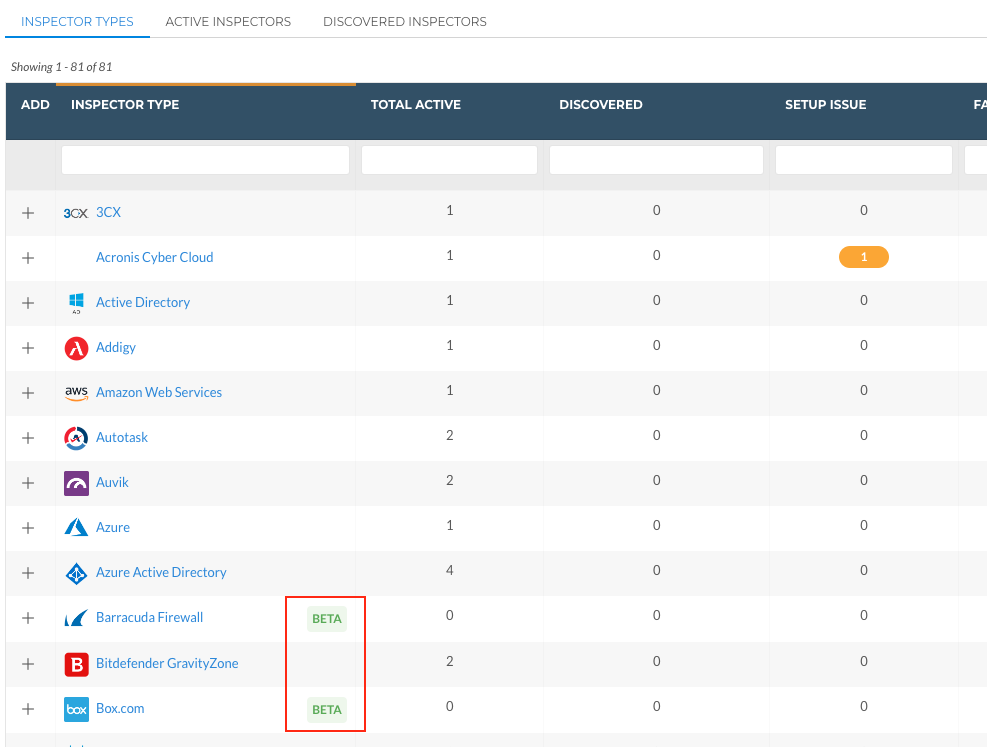Open the Amazon Web Services link

click(159, 393)
